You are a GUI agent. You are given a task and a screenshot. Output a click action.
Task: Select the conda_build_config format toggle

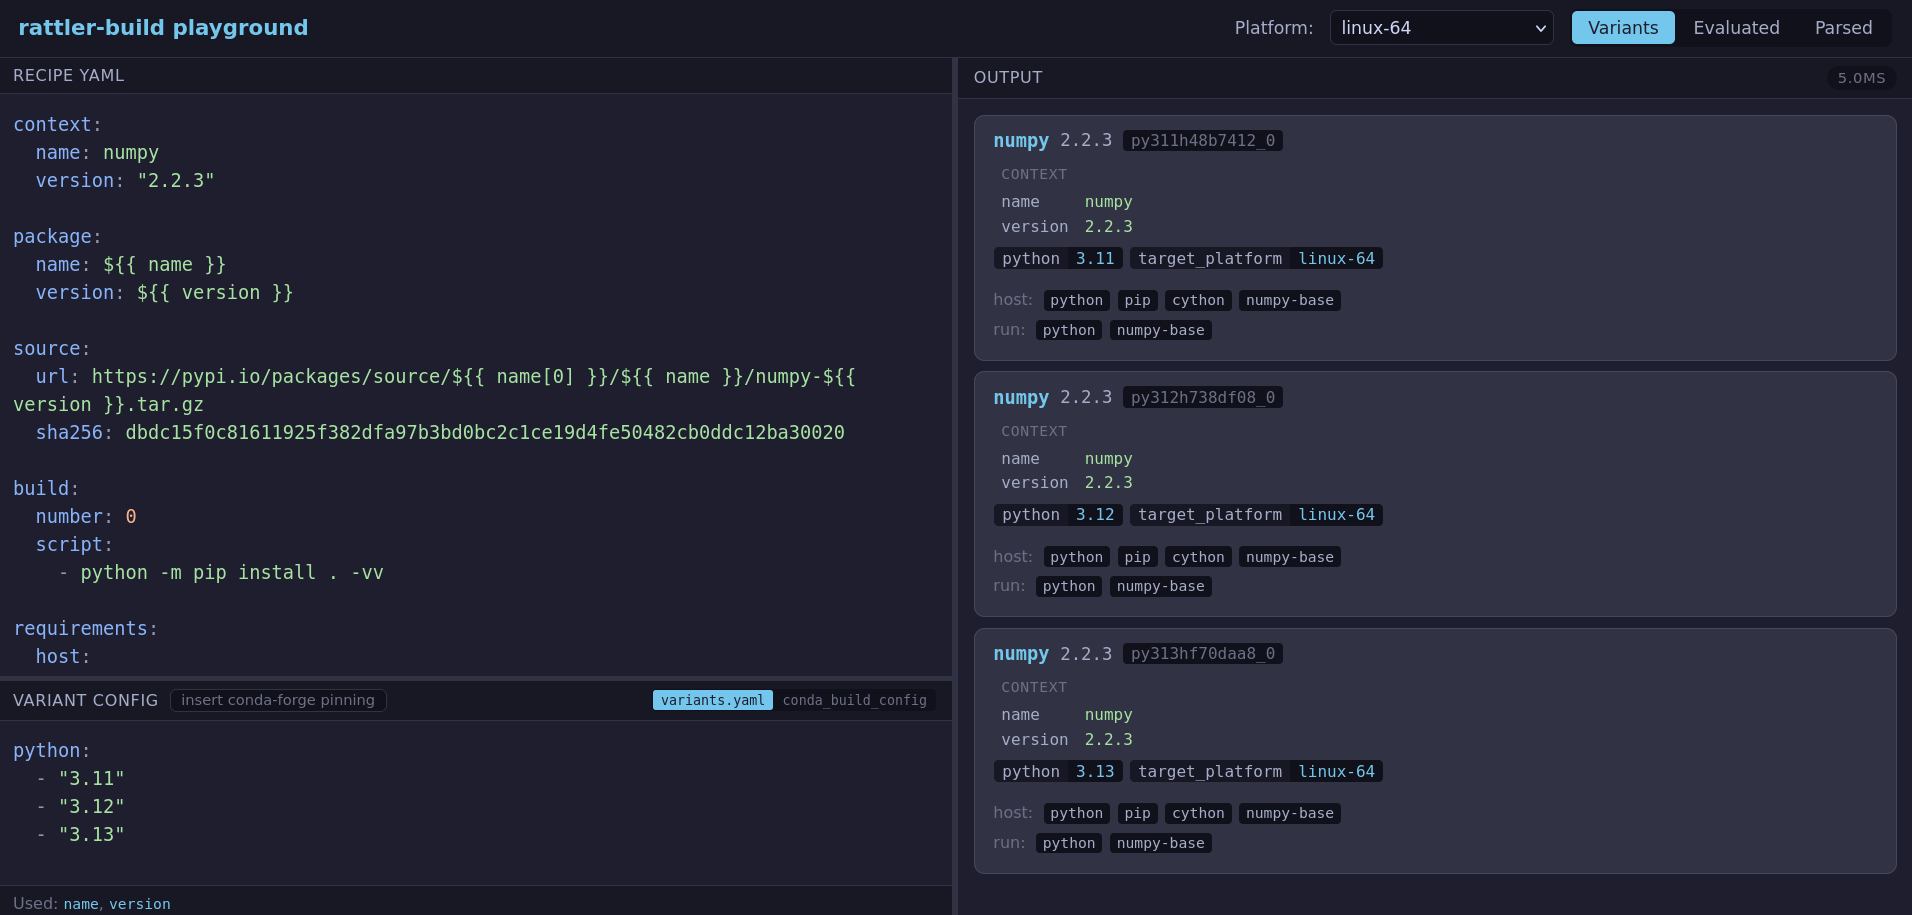(854, 700)
